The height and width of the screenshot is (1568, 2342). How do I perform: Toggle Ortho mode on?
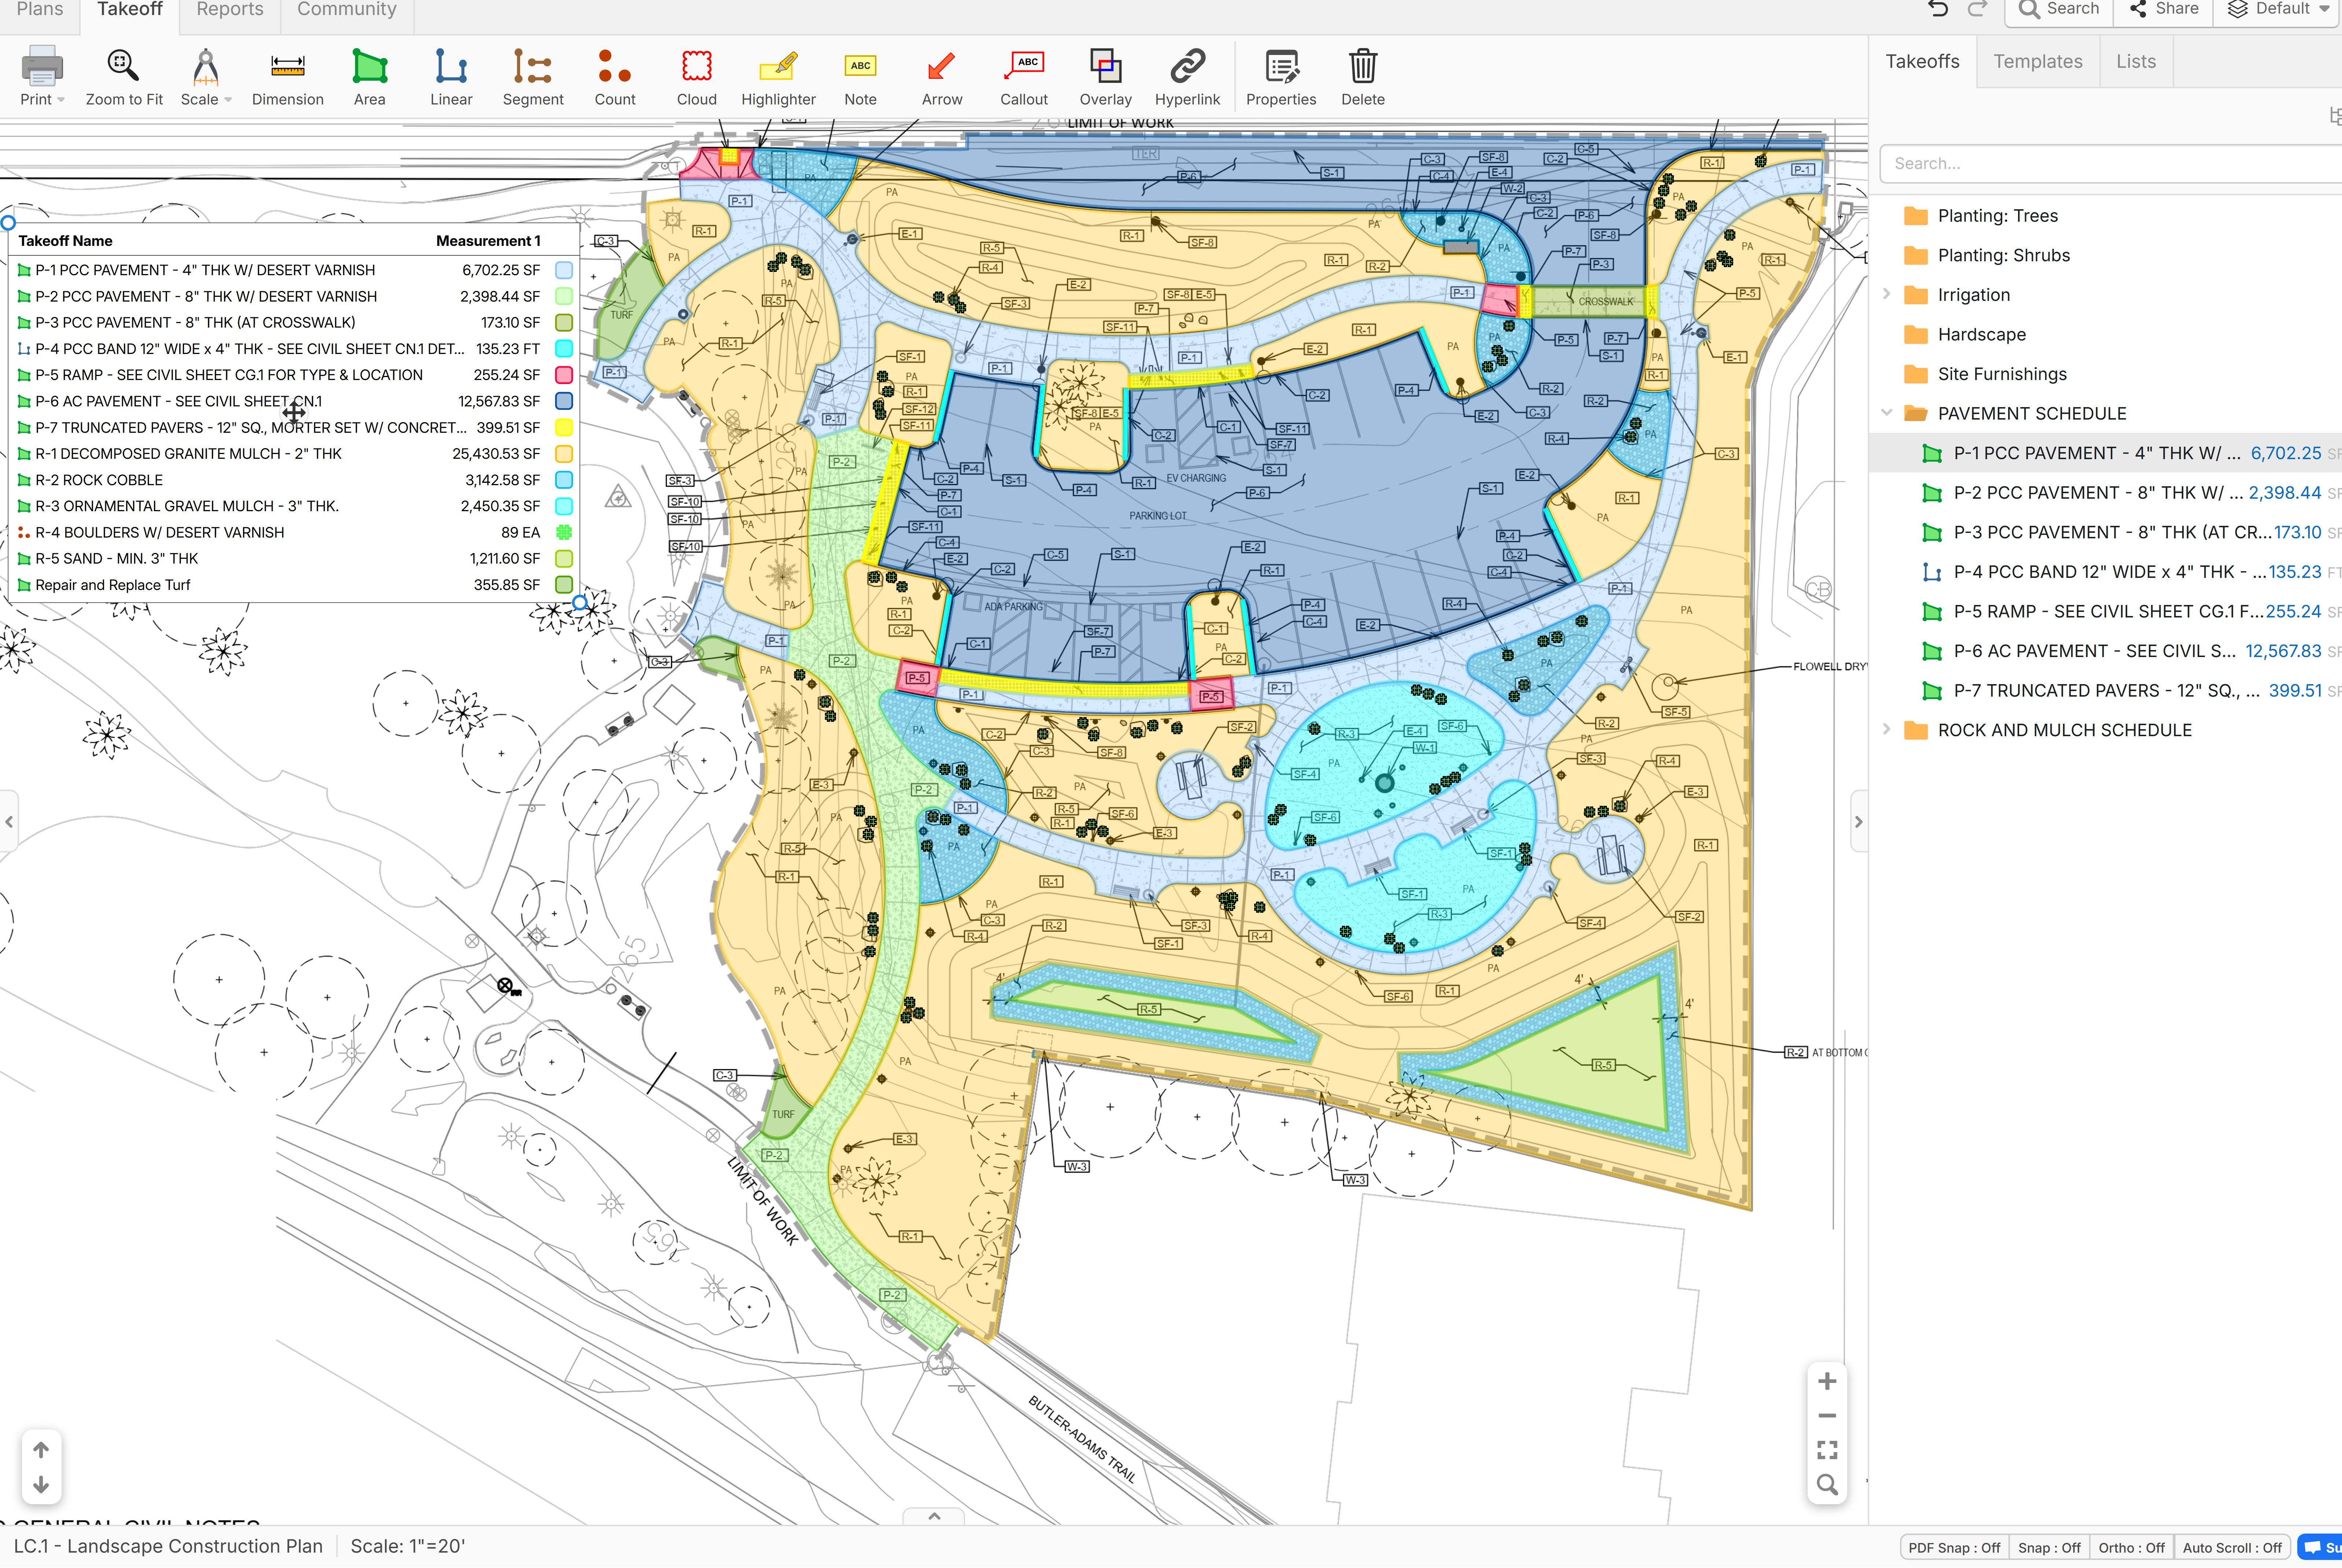pyautogui.click(x=2131, y=1547)
